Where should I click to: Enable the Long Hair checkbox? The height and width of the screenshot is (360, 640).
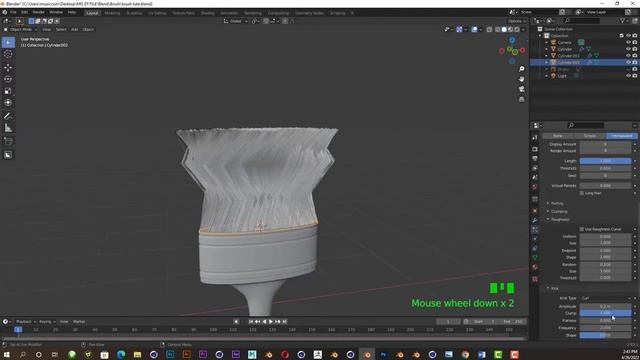pos(582,193)
